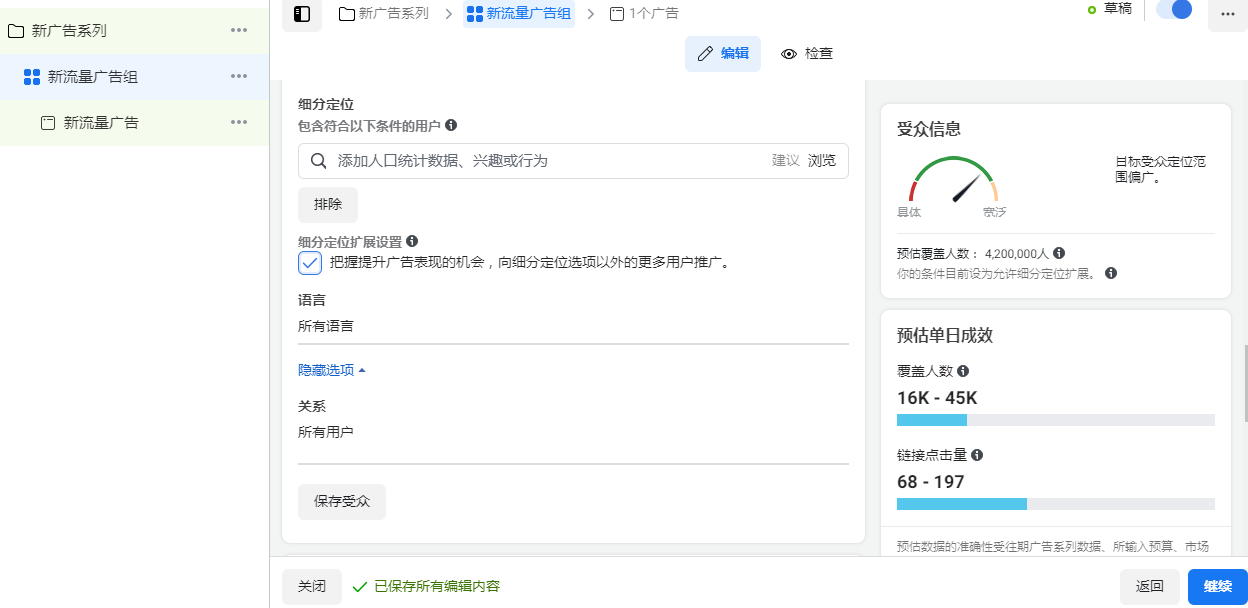Click info icon beside 预估覆盖人数
The width and height of the screenshot is (1248, 608).
coord(1059,253)
